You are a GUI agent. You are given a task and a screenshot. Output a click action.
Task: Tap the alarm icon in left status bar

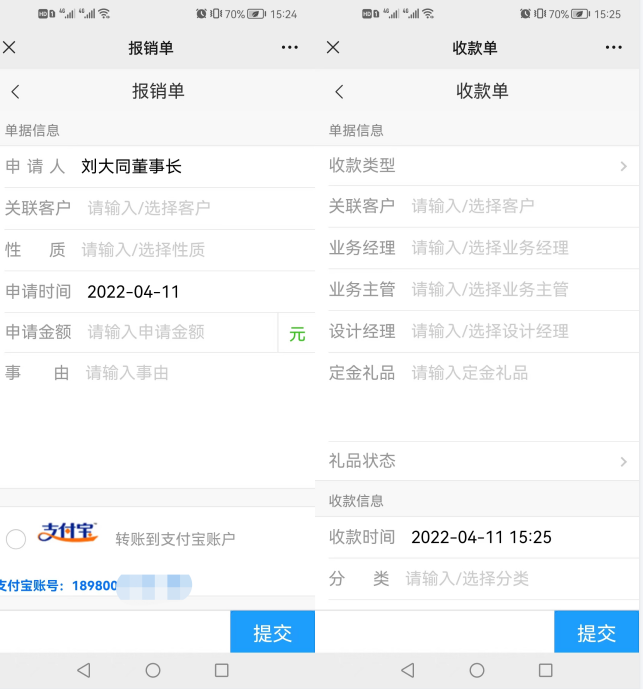(201, 14)
